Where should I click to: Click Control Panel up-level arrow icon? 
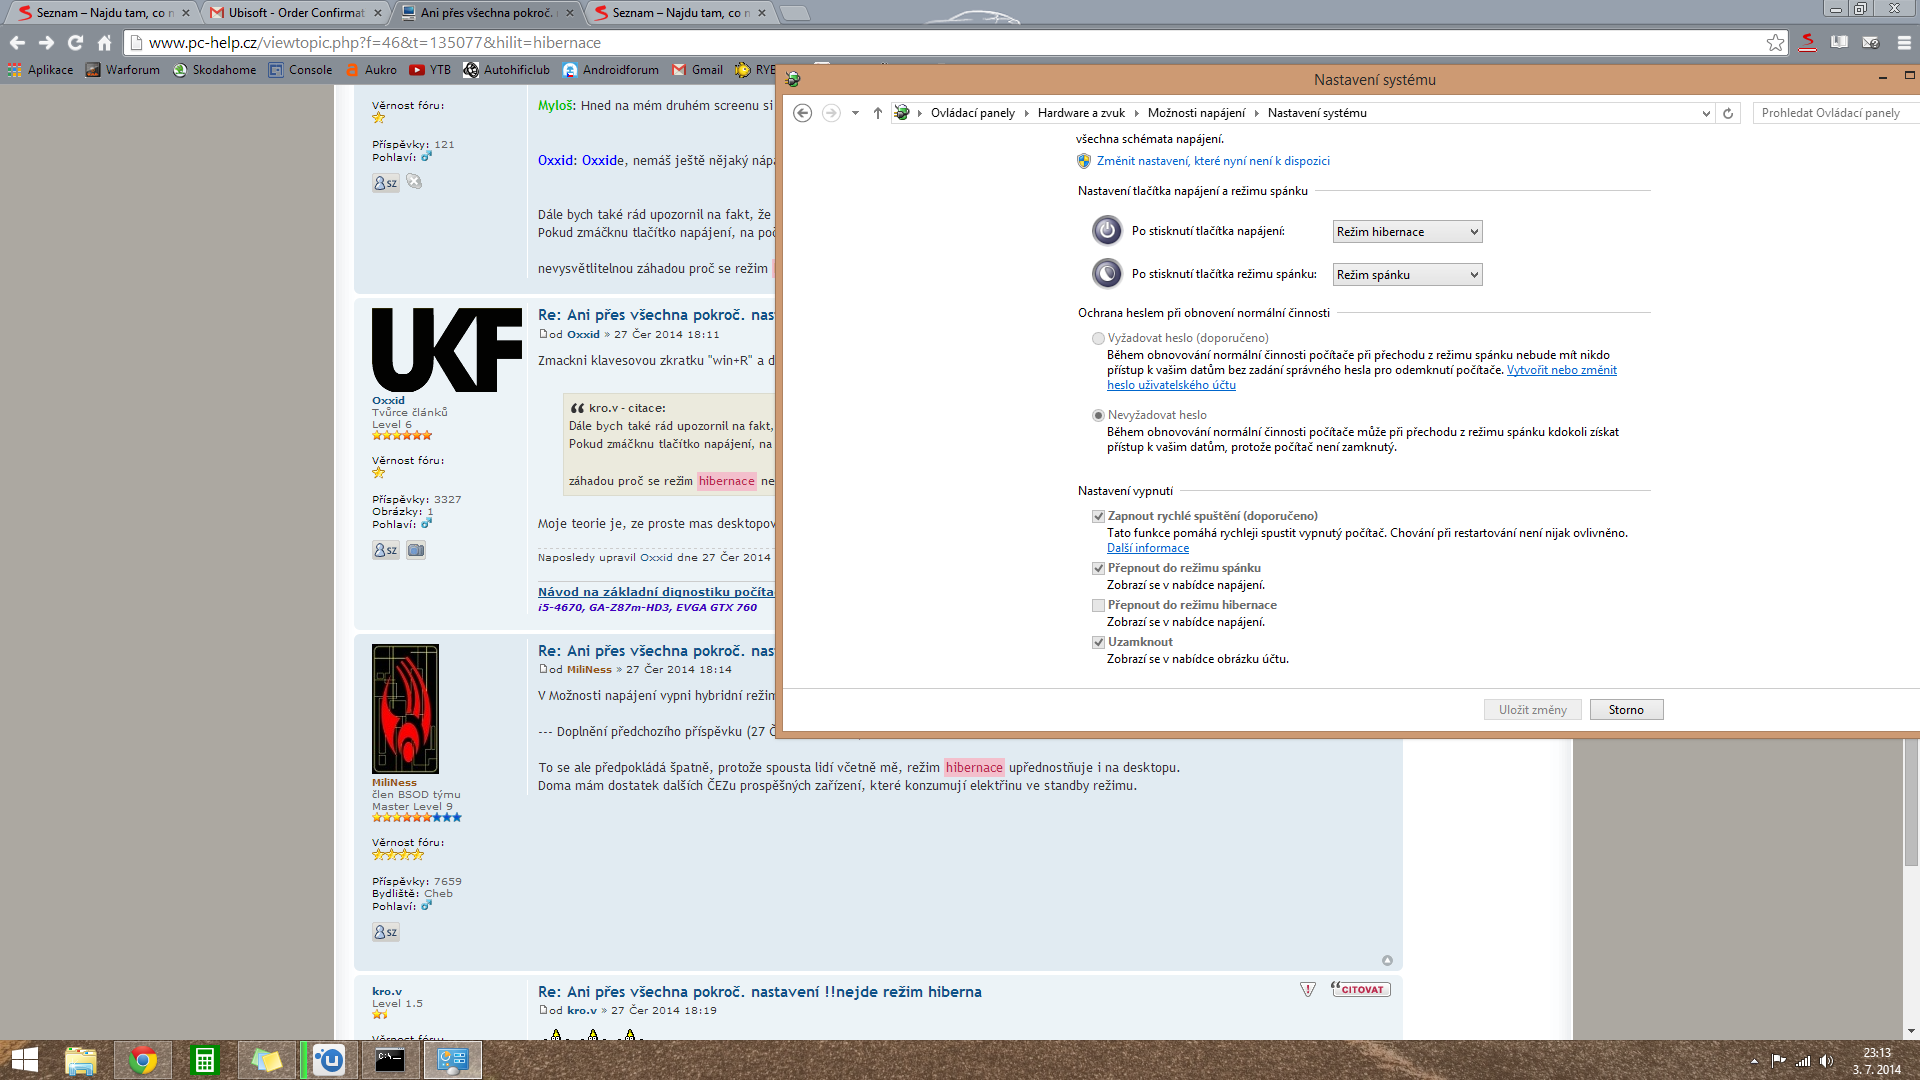(x=877, y=113)
